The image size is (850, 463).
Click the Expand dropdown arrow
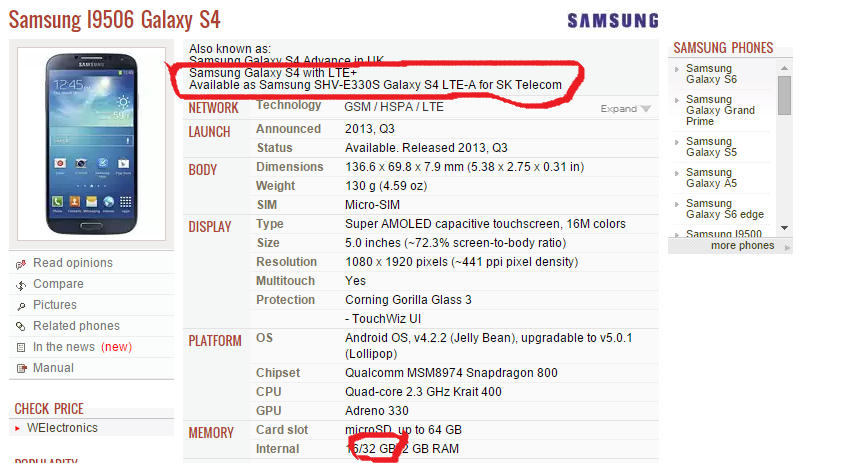[x=645, y=109]
